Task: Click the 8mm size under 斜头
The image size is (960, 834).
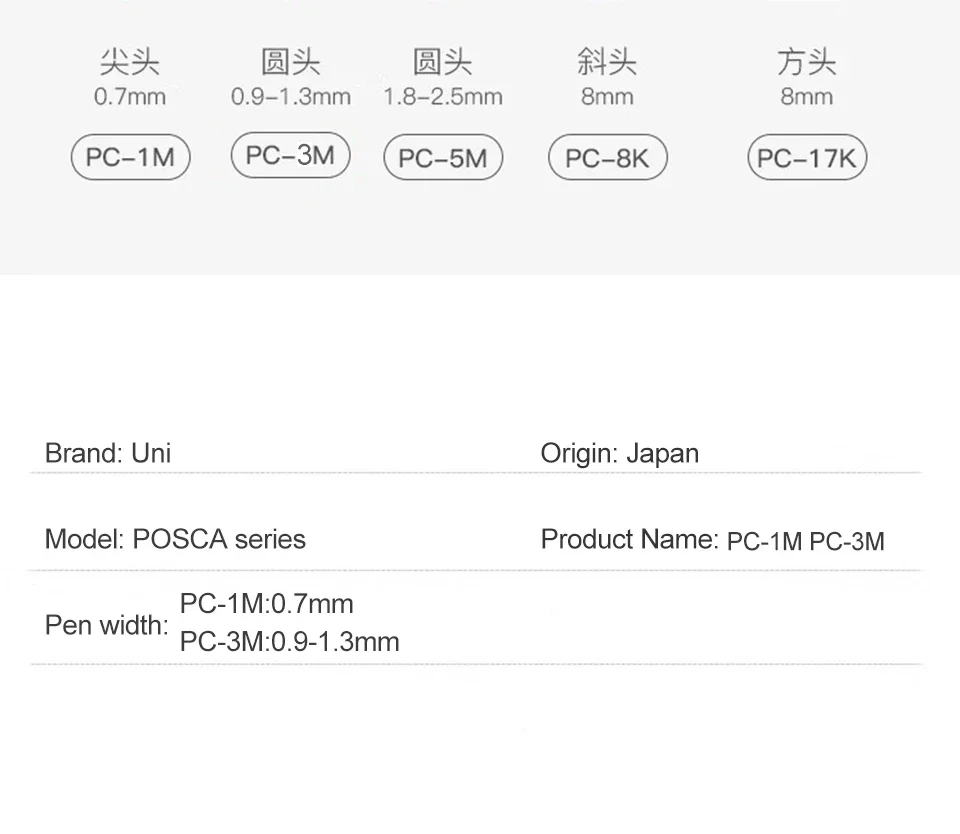Action: coord(607,97)
